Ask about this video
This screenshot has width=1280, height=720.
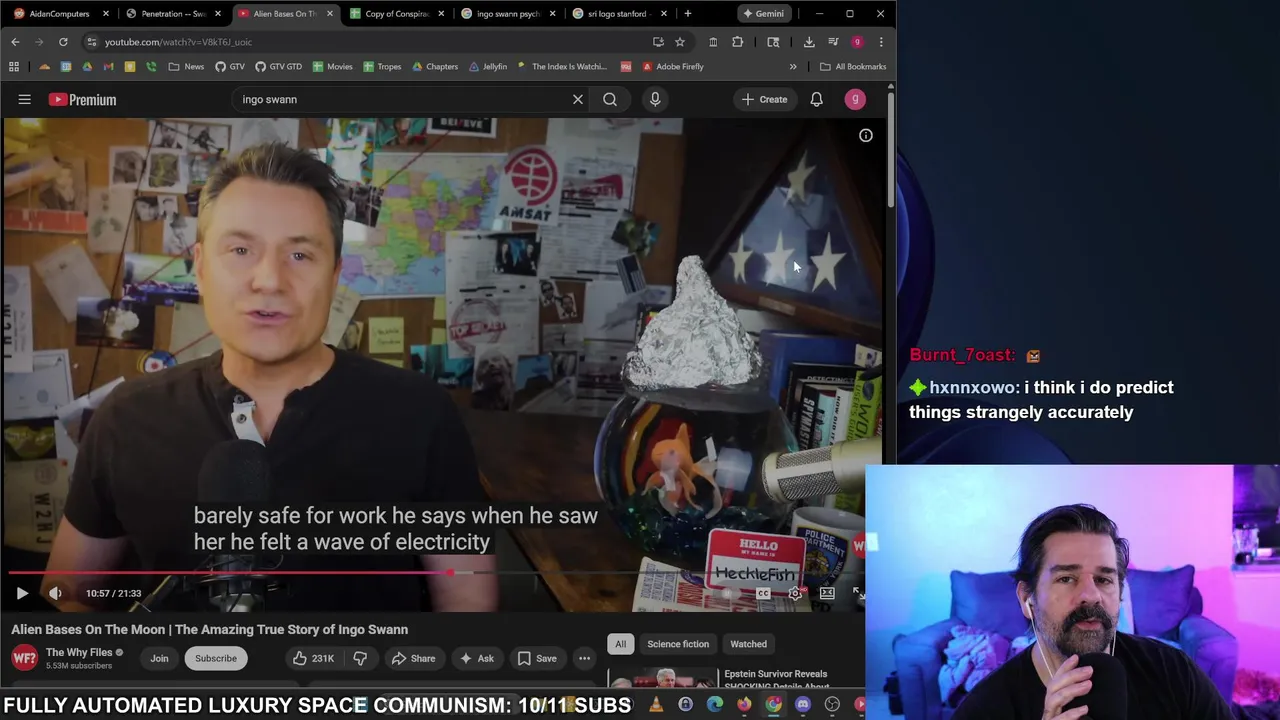[476, 658]
